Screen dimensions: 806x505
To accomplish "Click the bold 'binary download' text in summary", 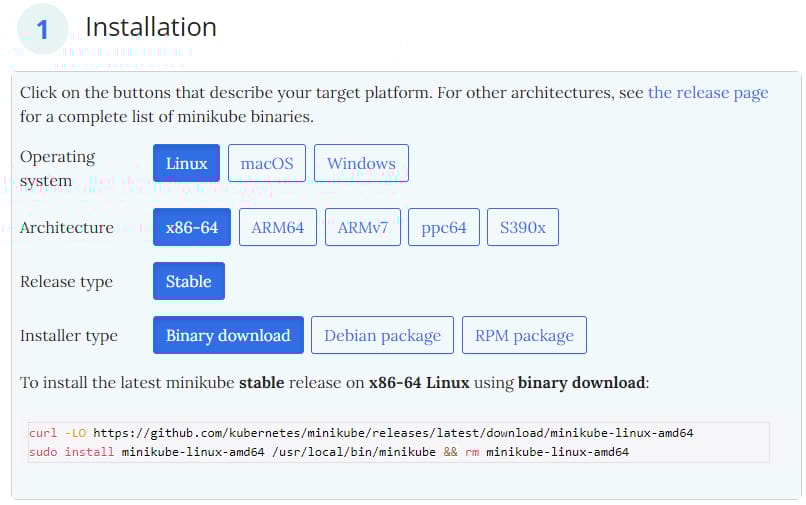I will [581, 383].
